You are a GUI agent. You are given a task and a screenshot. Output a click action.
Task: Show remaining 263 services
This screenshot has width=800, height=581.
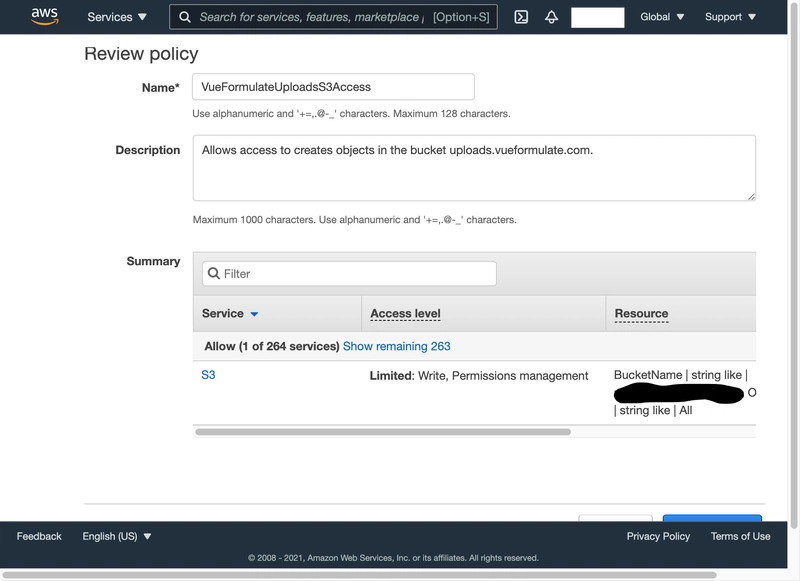[396, 346]
